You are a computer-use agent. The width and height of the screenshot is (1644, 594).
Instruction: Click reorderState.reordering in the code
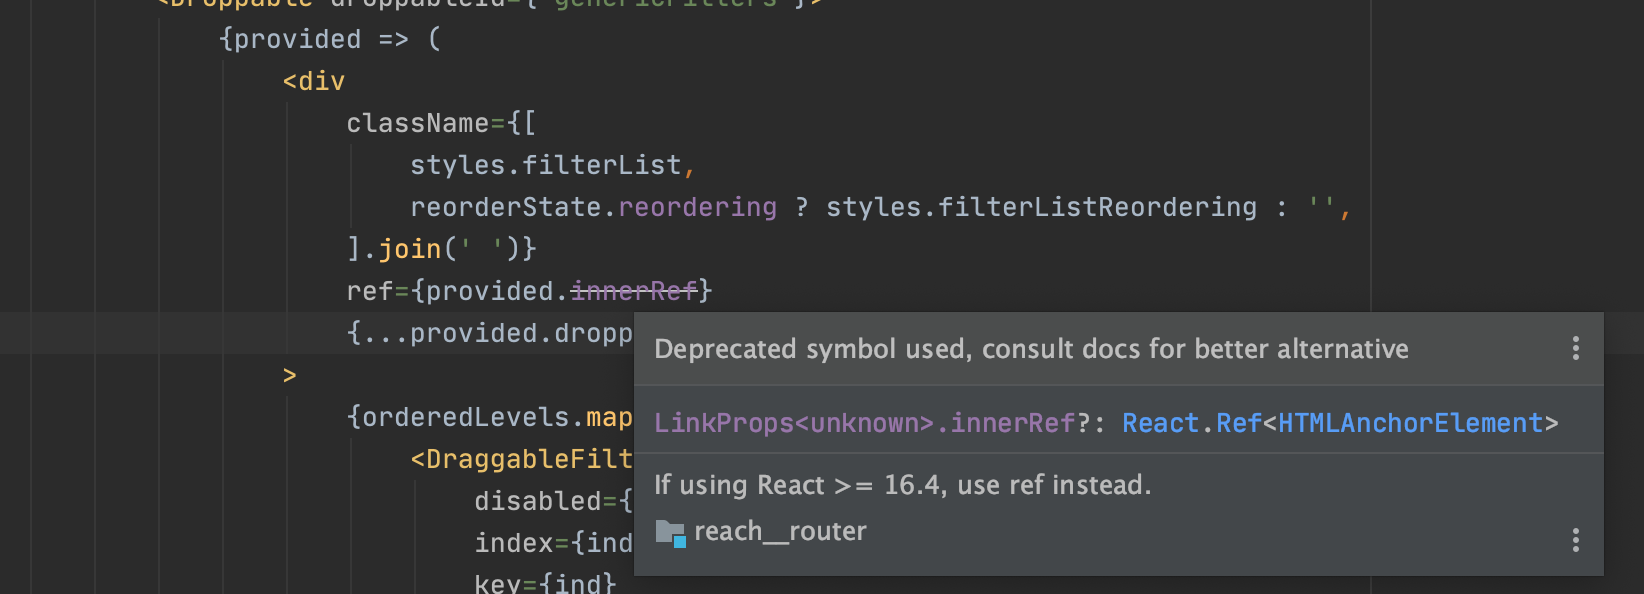pyautogui.click(x=593, y=207)
